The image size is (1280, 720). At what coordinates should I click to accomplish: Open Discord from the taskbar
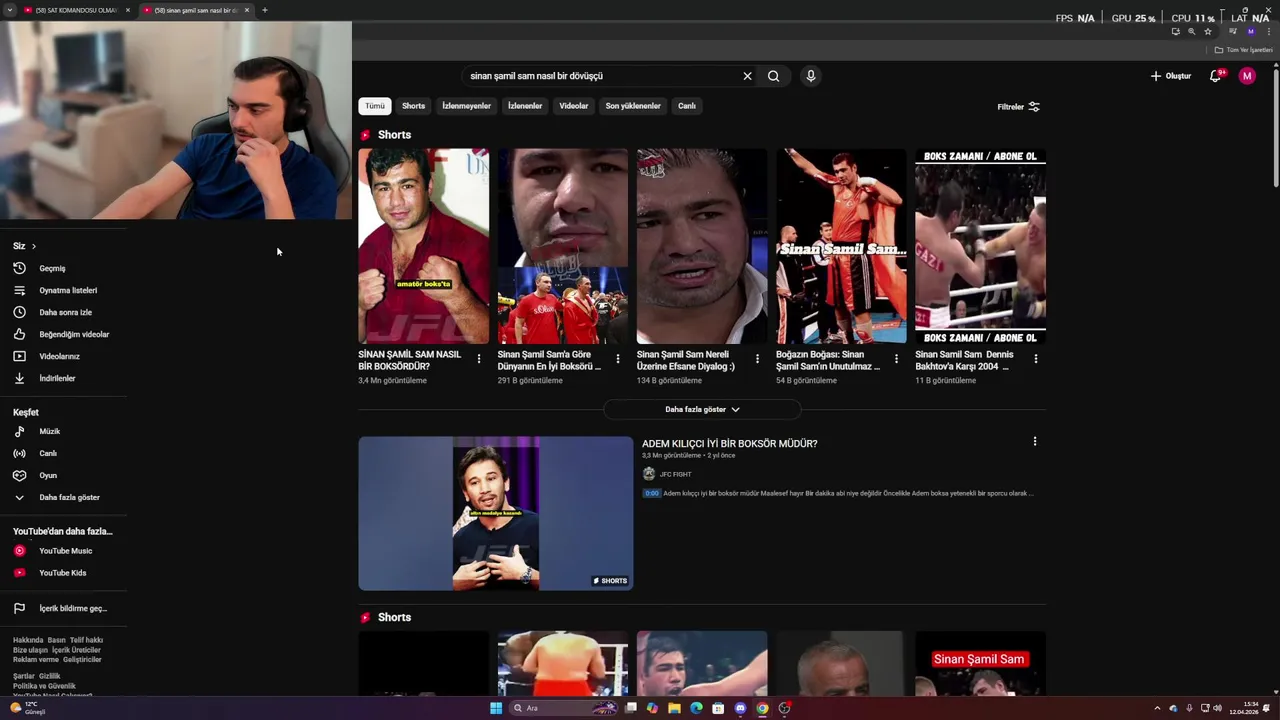click(x=740, y=708)
